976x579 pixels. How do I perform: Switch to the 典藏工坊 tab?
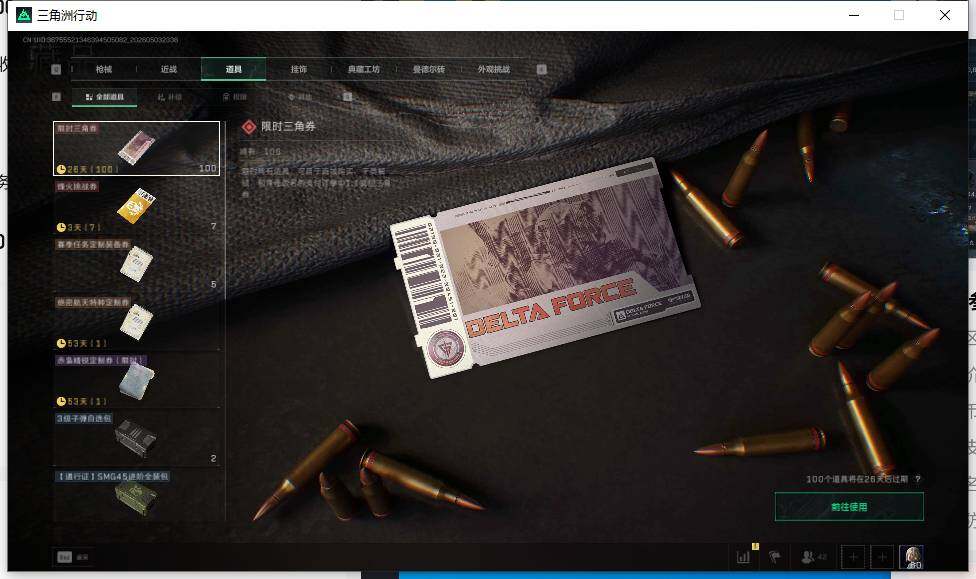[364, 69]
